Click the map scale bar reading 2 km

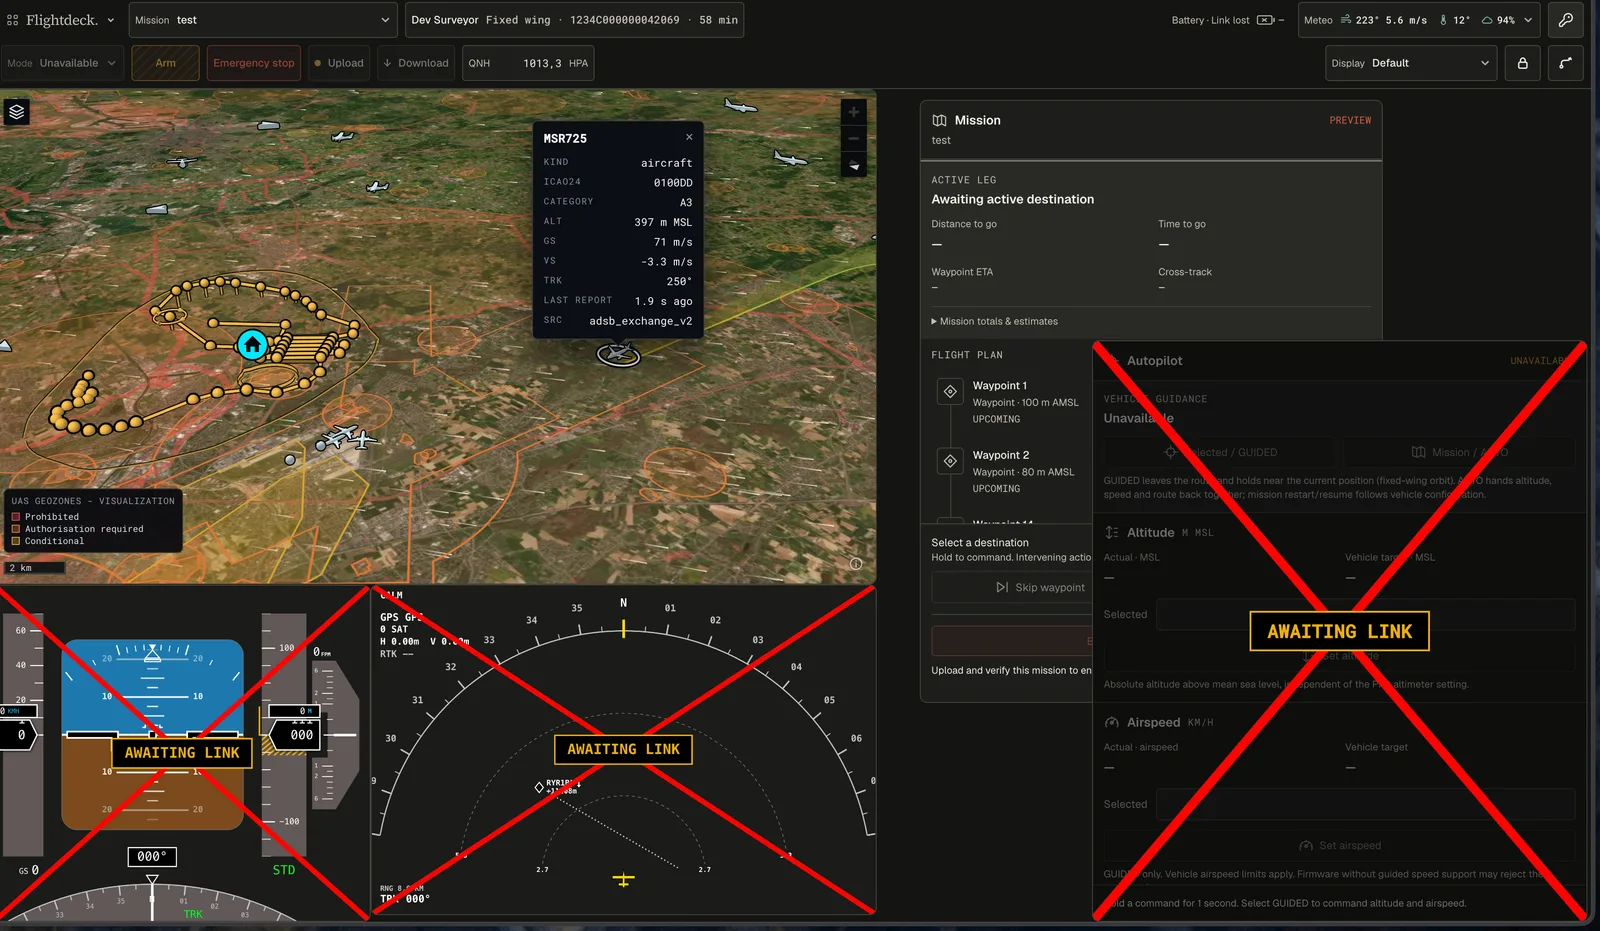click(x=35, y=568)
